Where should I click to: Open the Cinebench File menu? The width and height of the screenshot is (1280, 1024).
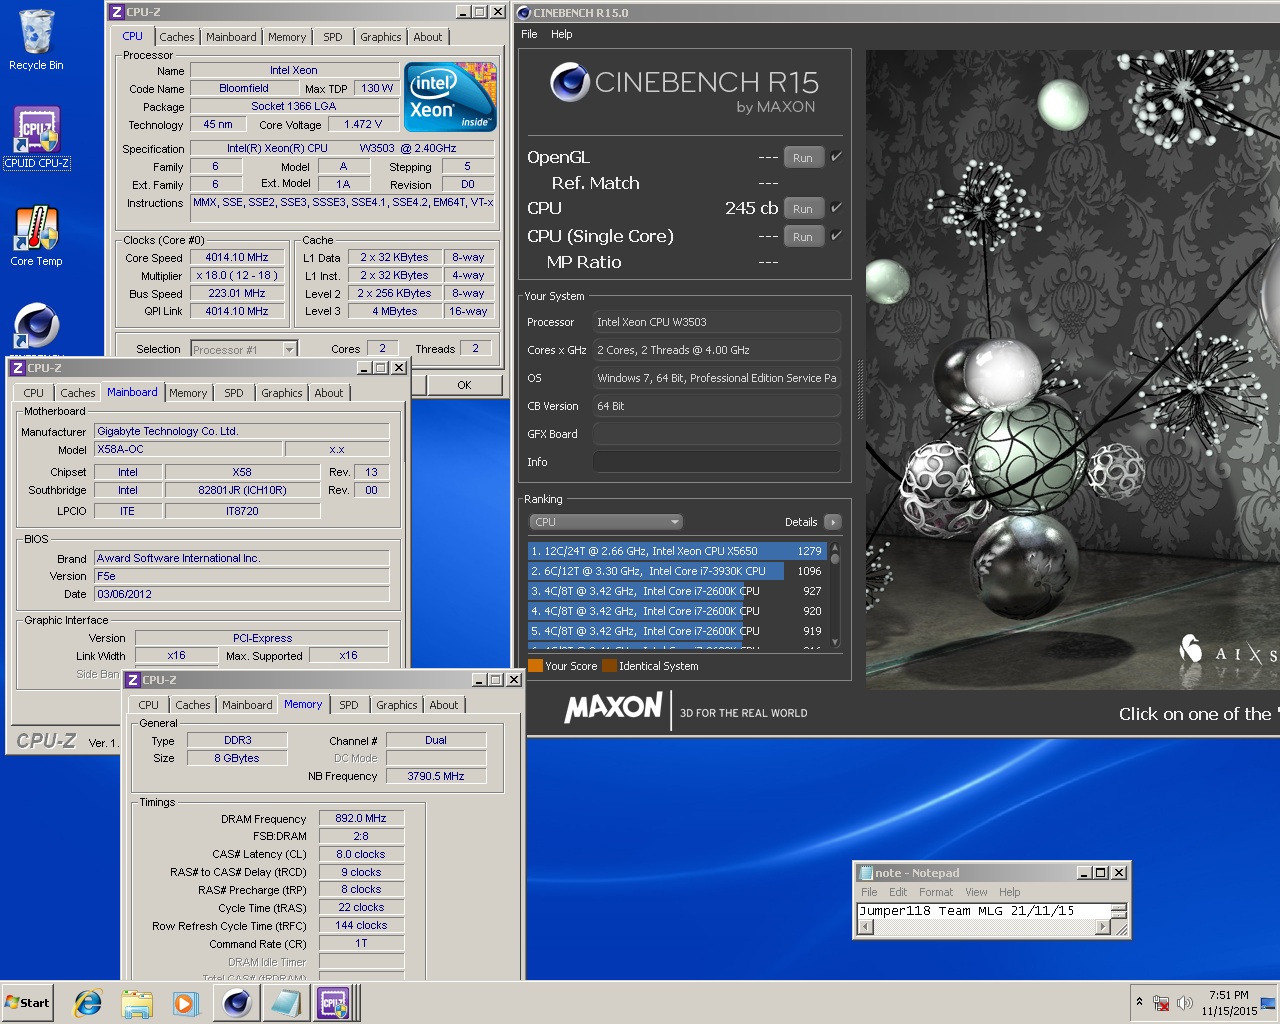pos(529,34)
